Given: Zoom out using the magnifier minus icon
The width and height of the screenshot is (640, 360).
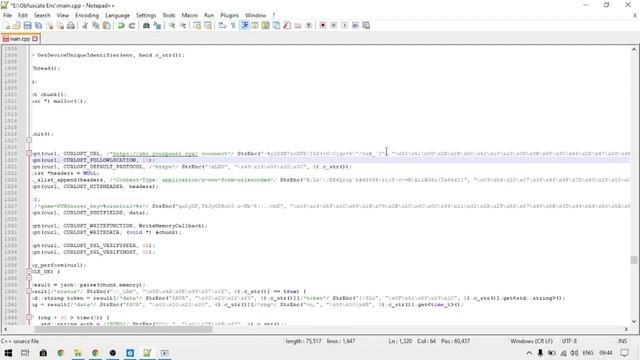Looking at the screenshot, I should point(183,25).
